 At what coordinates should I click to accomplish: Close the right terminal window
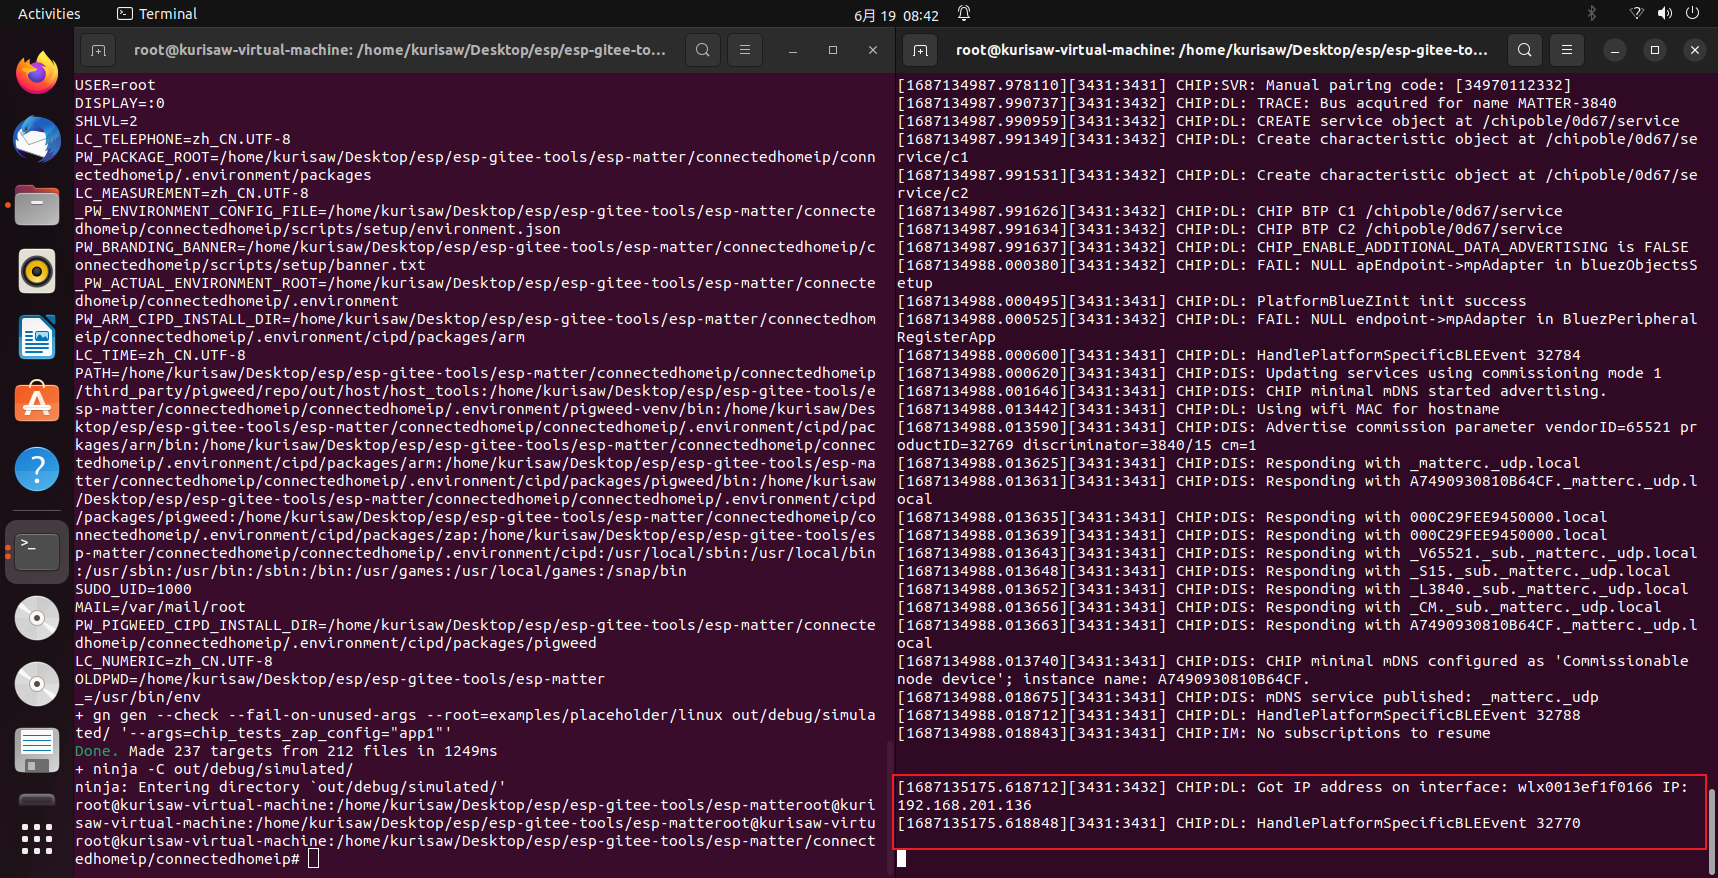click(1695, 50)
